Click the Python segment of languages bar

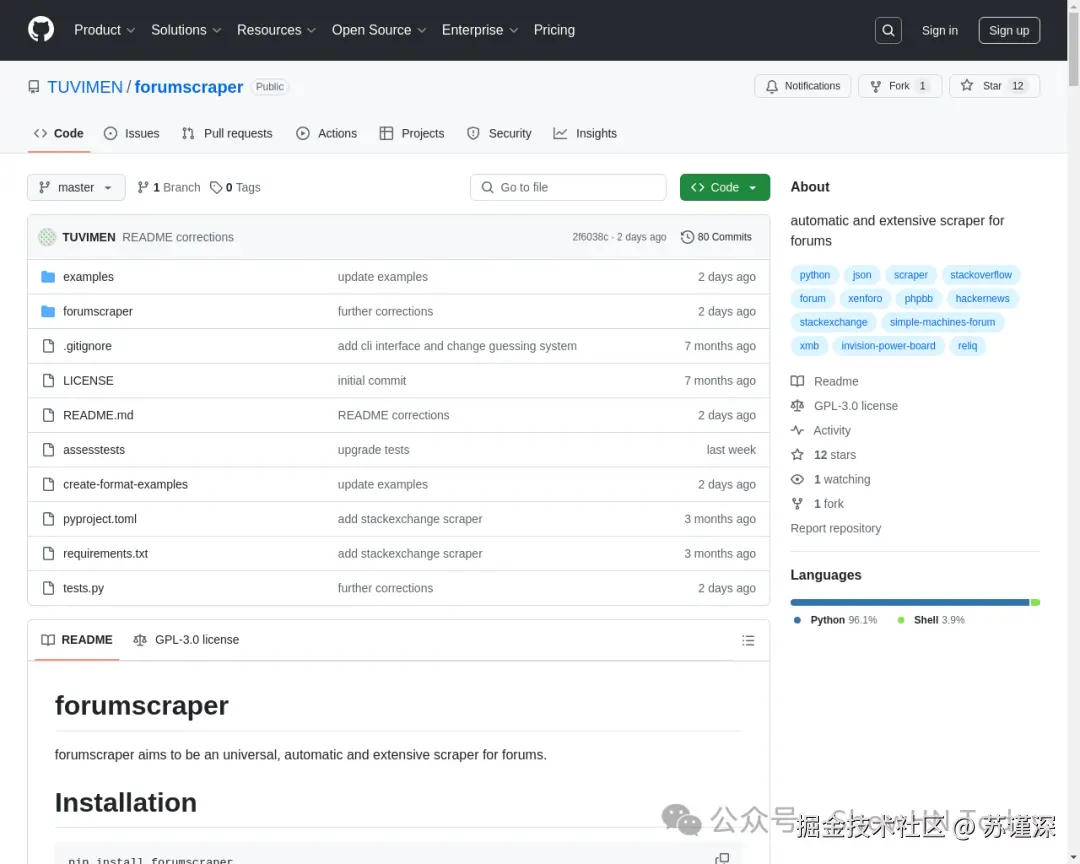point(909,603)
